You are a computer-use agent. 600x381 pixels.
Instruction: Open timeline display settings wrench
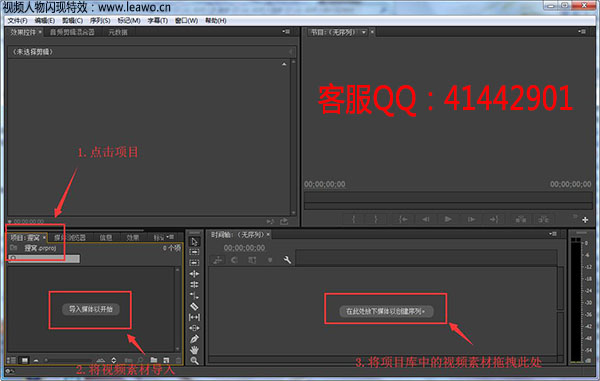(x=287, y=260)
